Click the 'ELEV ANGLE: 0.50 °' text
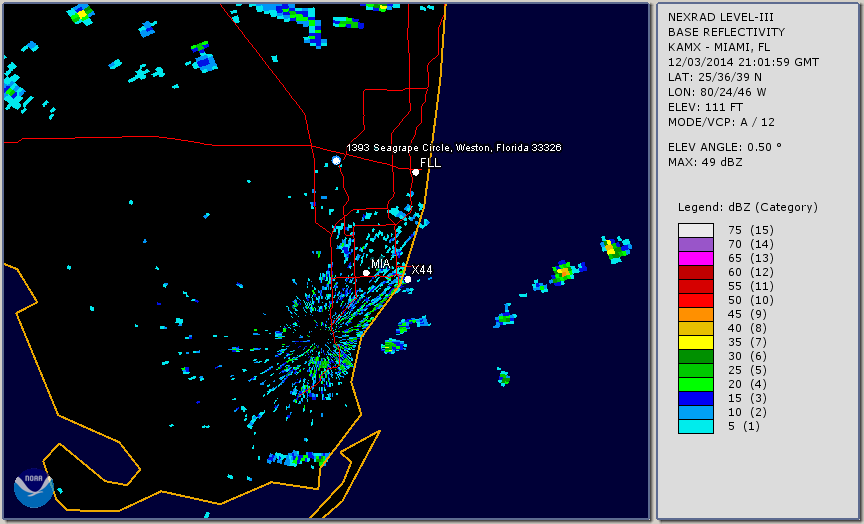Image resolution: width=864 pixels, height=524 pixels. coord(725,147)
